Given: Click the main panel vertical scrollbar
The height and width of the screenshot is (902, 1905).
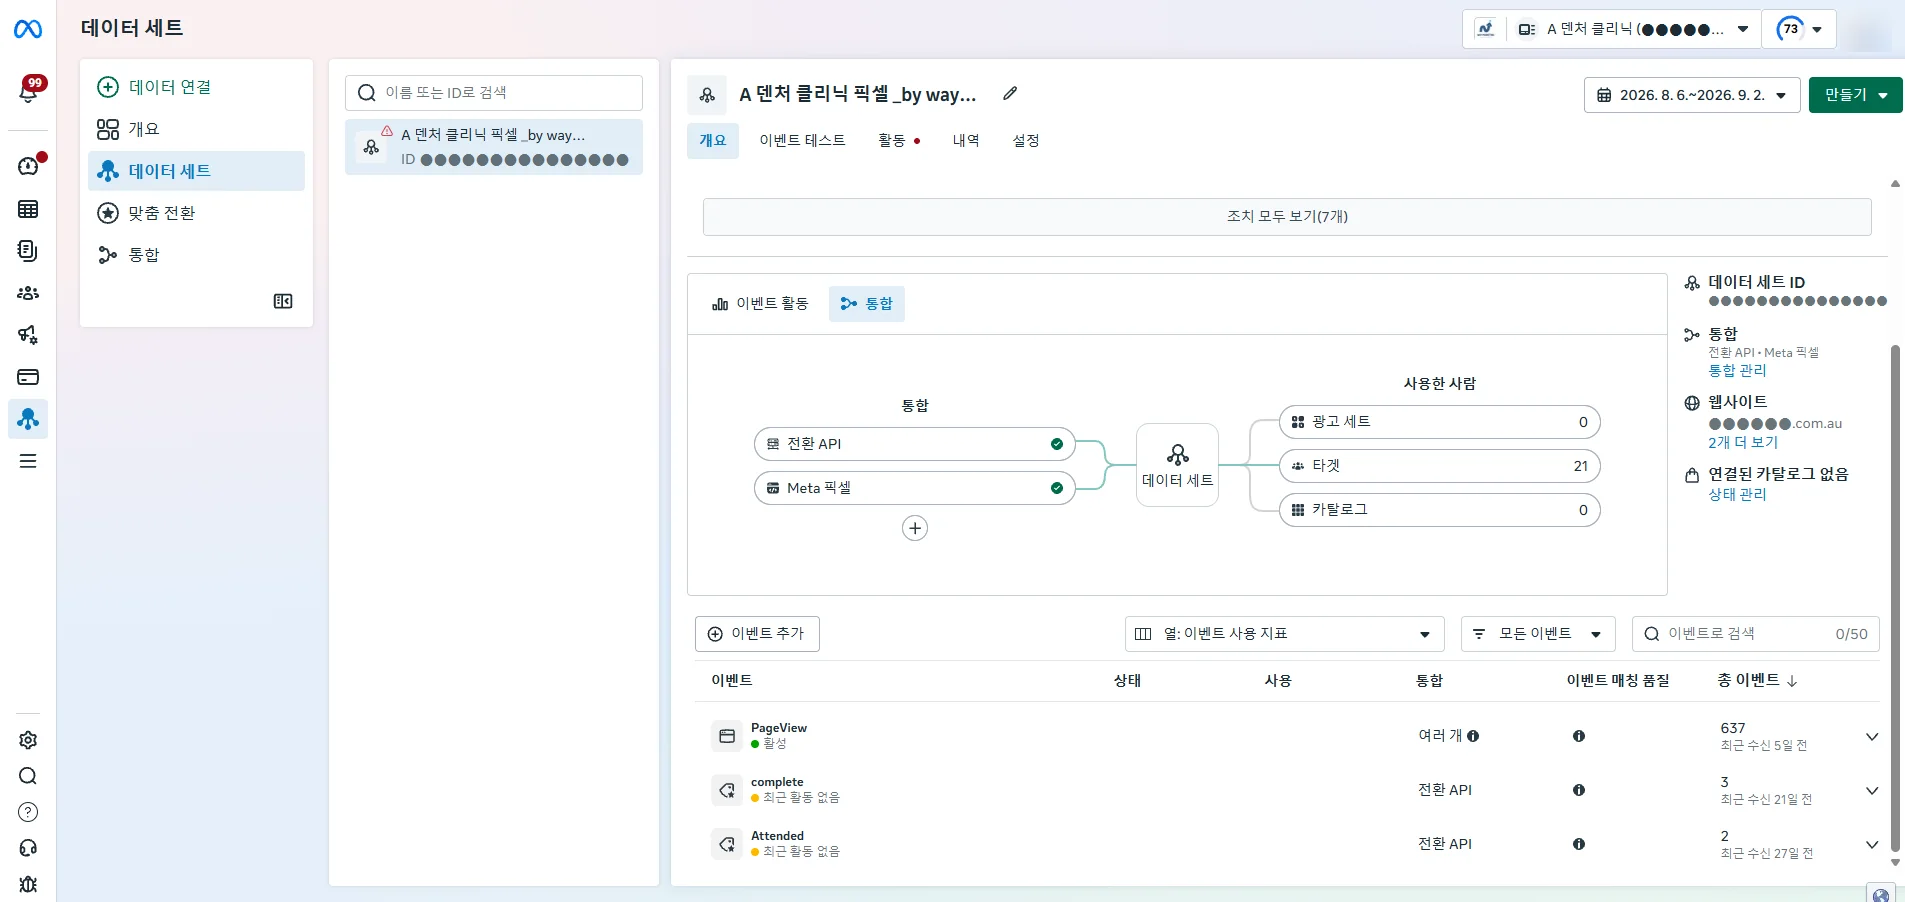Looking at the screenshot, I should [x=1895, y=599].
